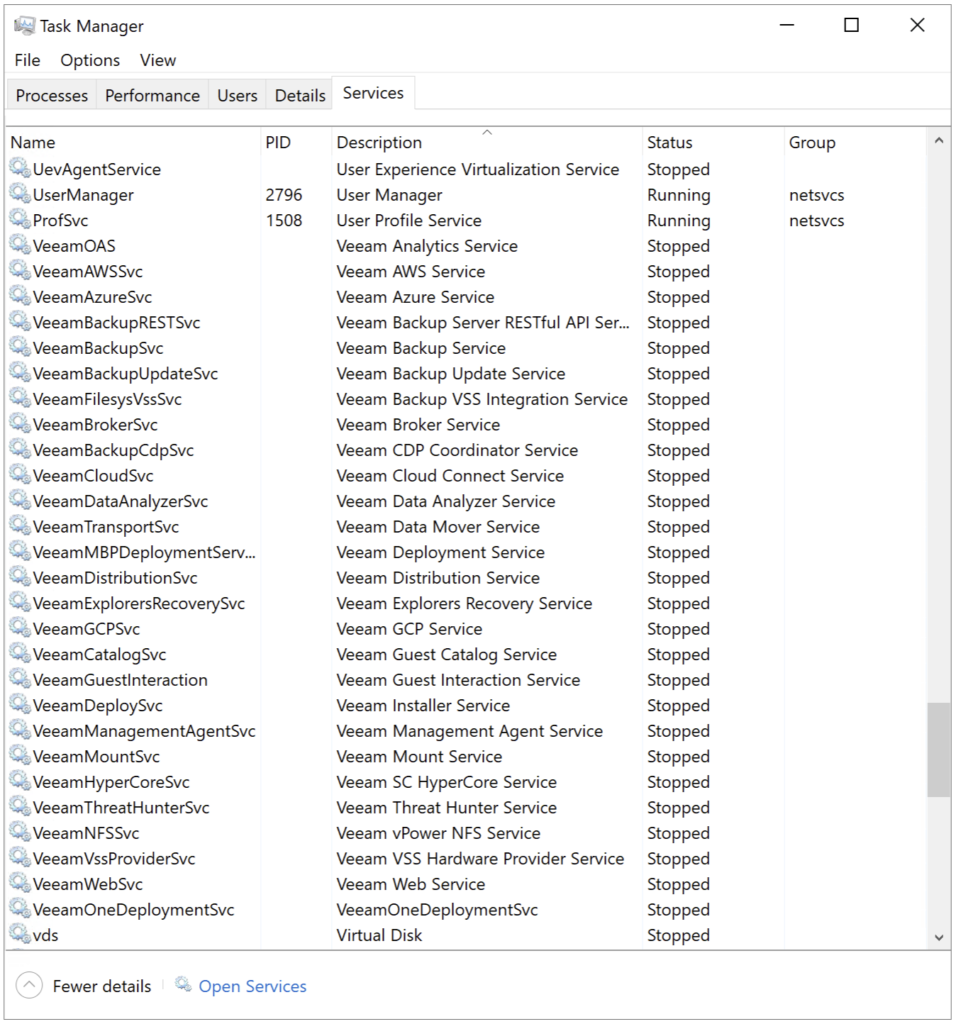The width and height of the screenshot is (956, 1024).
Task: Open the Options menu
Action: tap(90, 60)
